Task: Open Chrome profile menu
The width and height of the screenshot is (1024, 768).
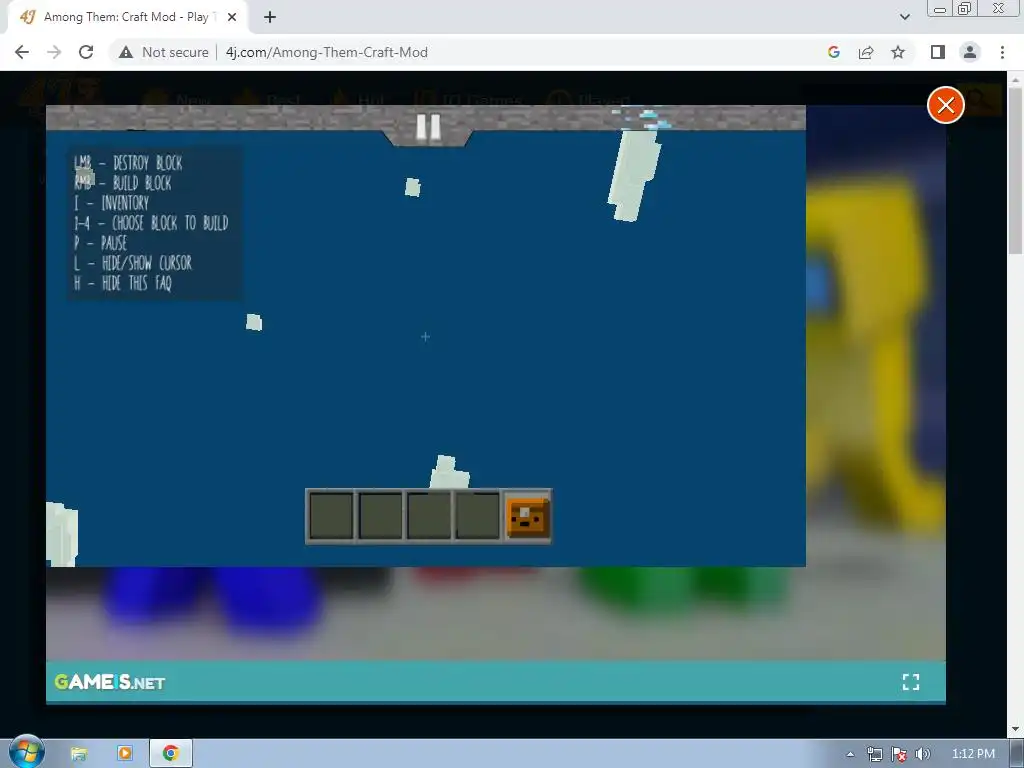Action: tap(970, 52)
